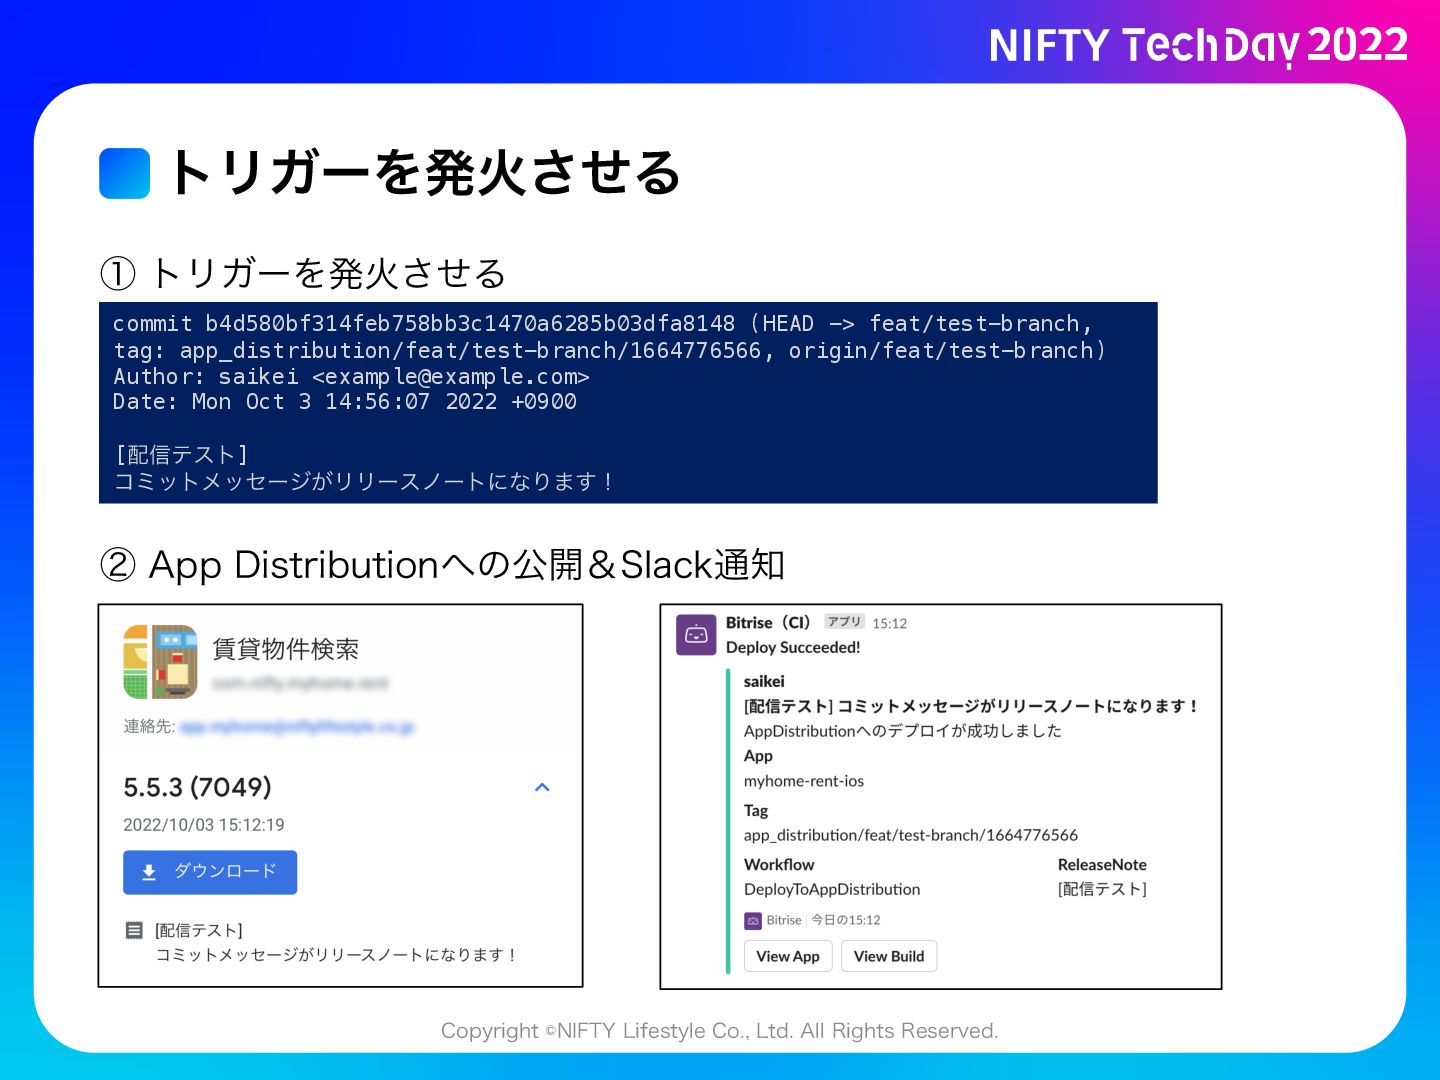Click the AppDistributionへのデプロイが成功しました text

(x=903, y=731)
